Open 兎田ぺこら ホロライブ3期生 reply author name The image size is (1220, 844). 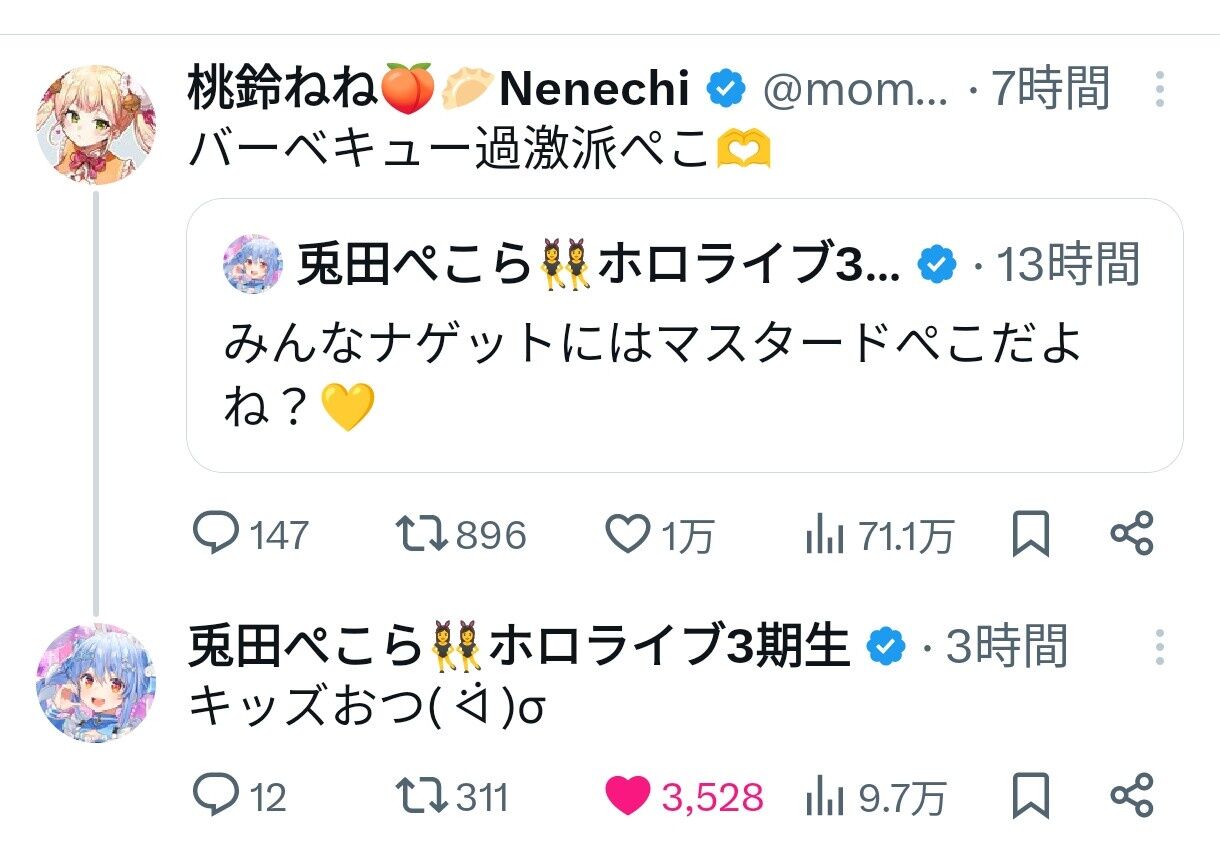click(518, 646)
